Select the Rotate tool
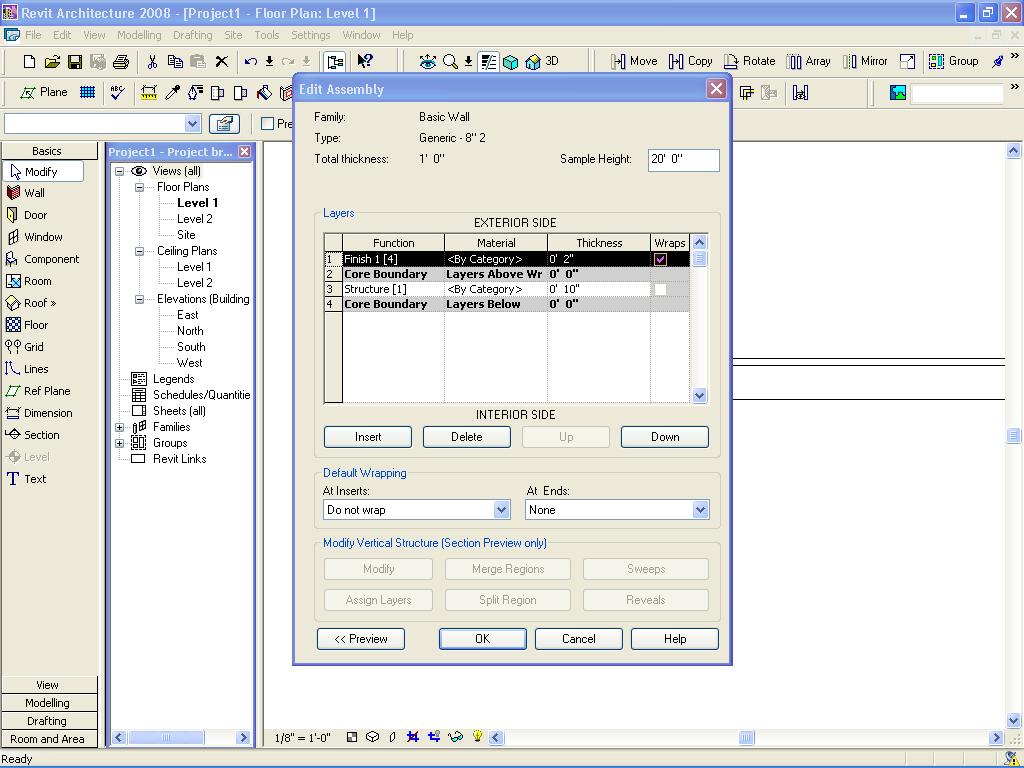 click(750, 61)
